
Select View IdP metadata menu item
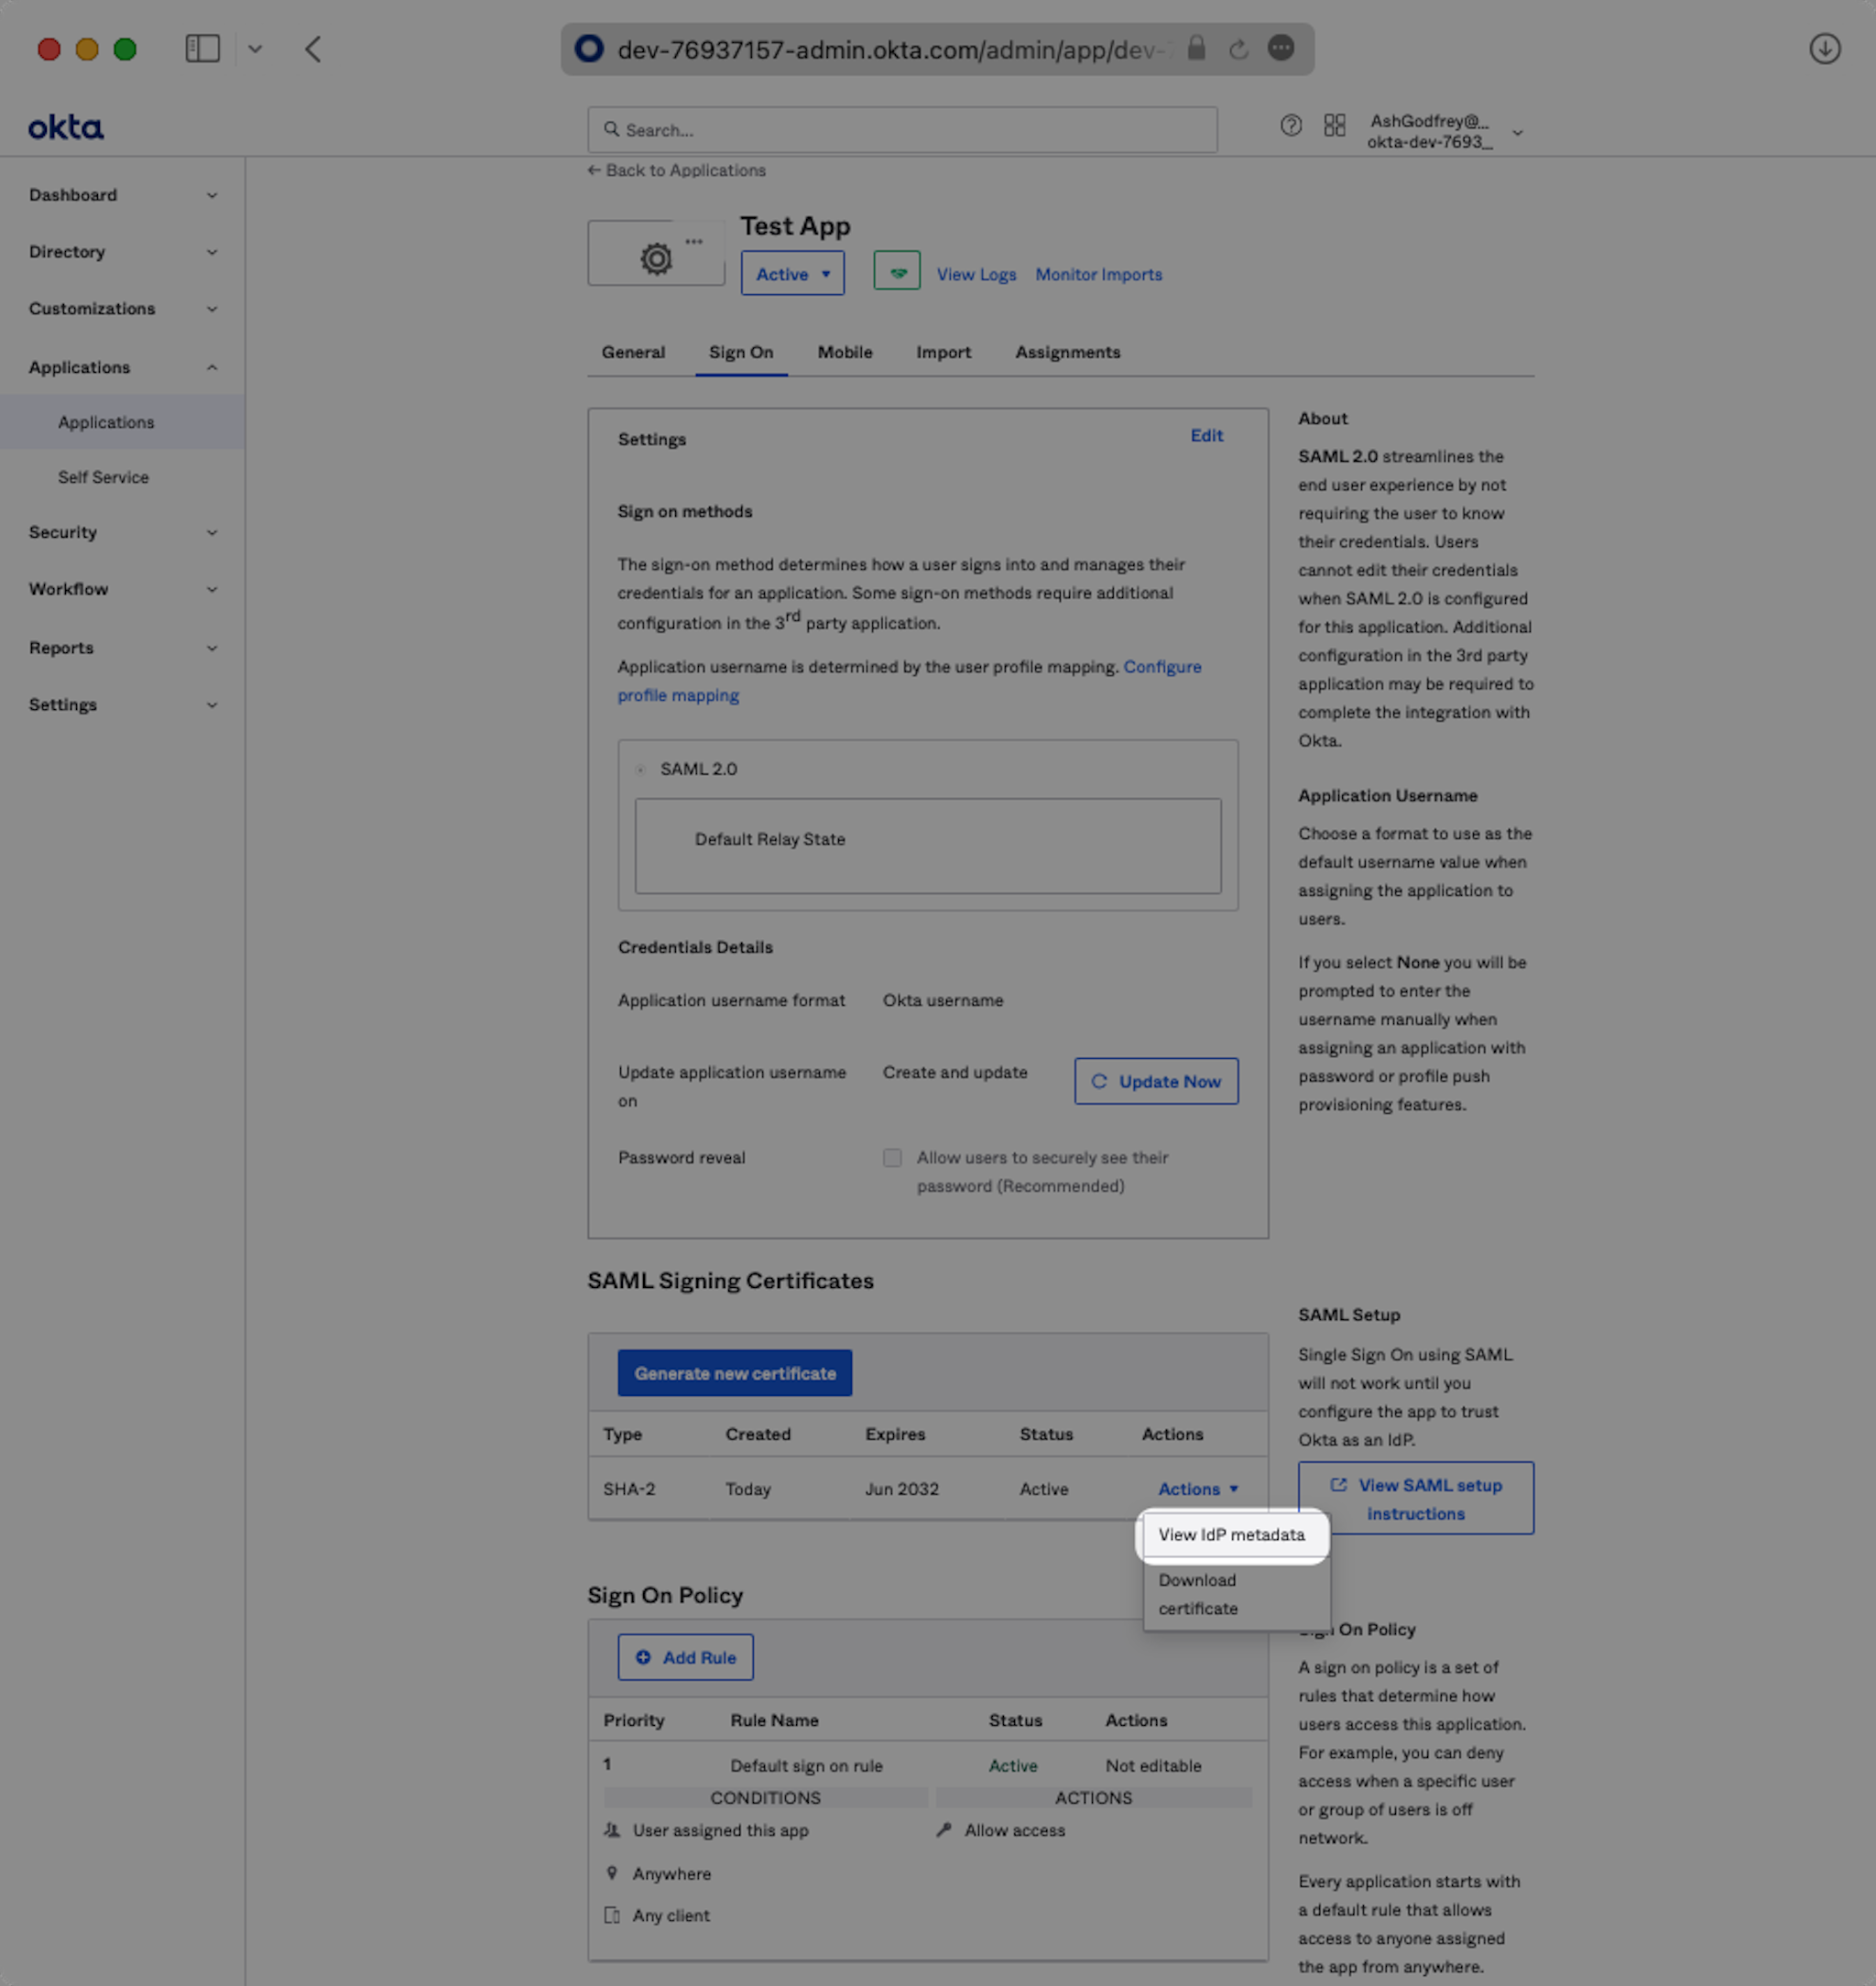tap(1231, 1534)
